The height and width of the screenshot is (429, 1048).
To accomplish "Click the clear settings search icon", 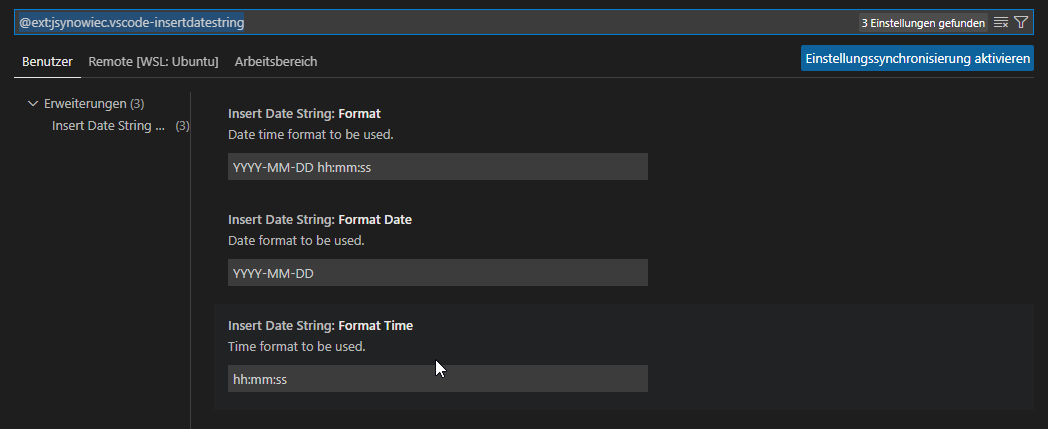I will point(1001,22).
